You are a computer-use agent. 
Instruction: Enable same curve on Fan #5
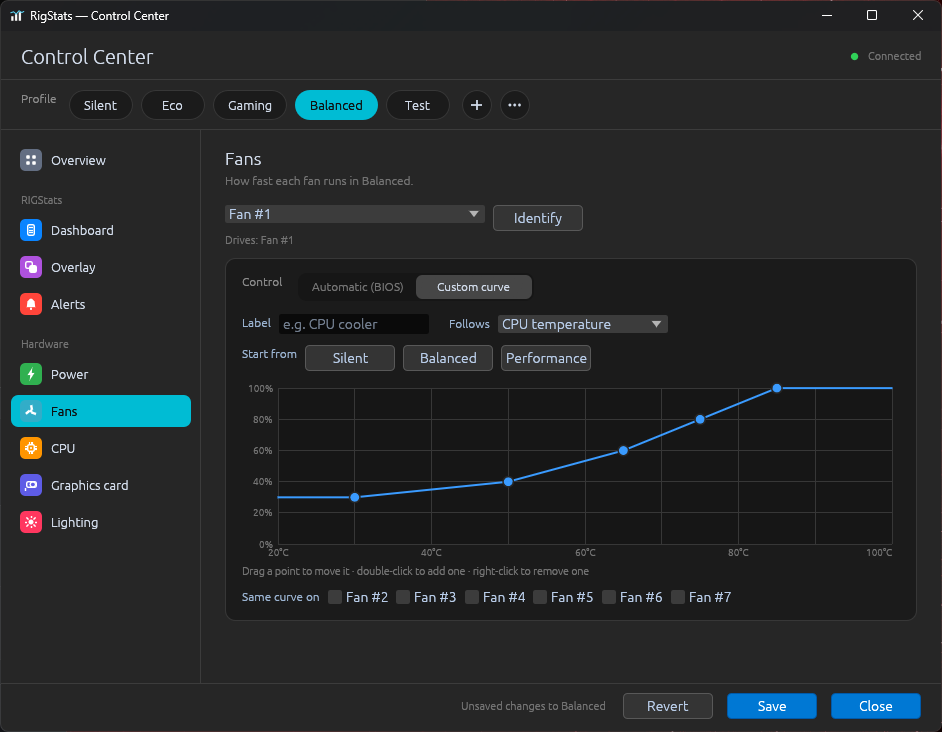(x=540, y=597)
